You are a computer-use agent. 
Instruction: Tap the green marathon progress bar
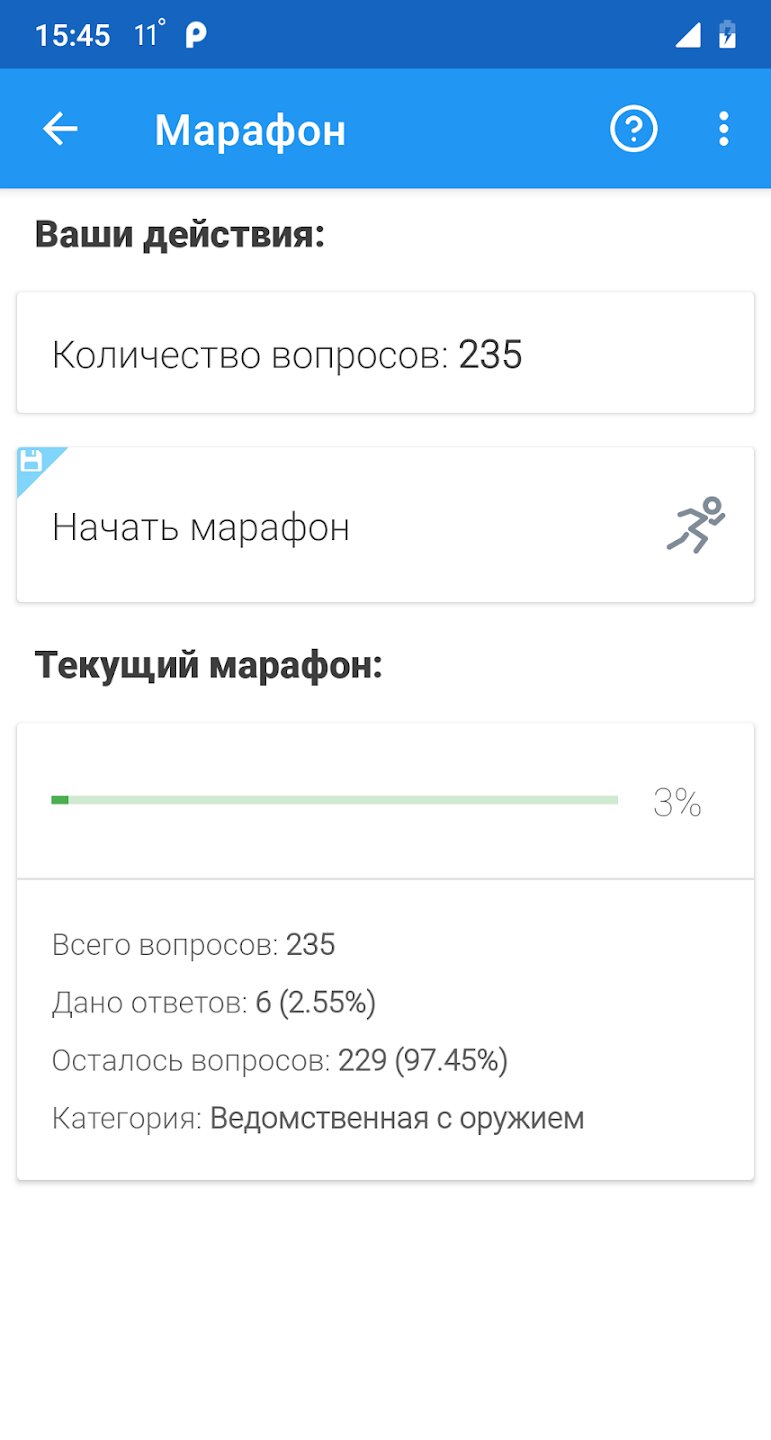pyautogui.click(x=334, y=800)
